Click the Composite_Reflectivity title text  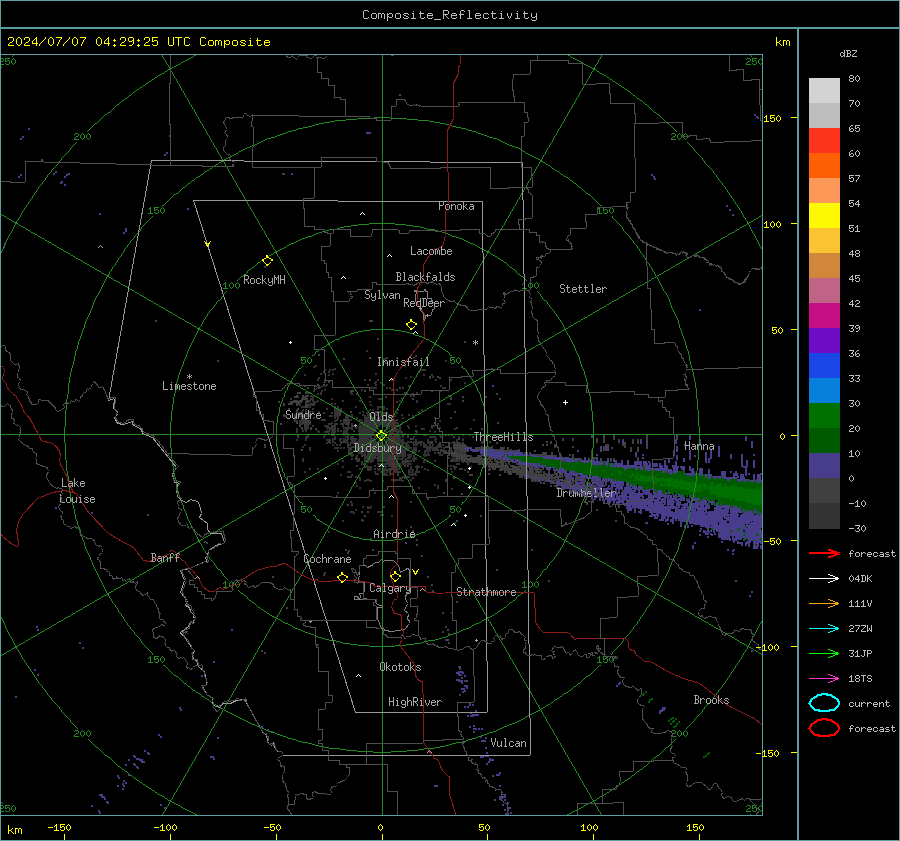pyautogui.click(x=450, y=15)
